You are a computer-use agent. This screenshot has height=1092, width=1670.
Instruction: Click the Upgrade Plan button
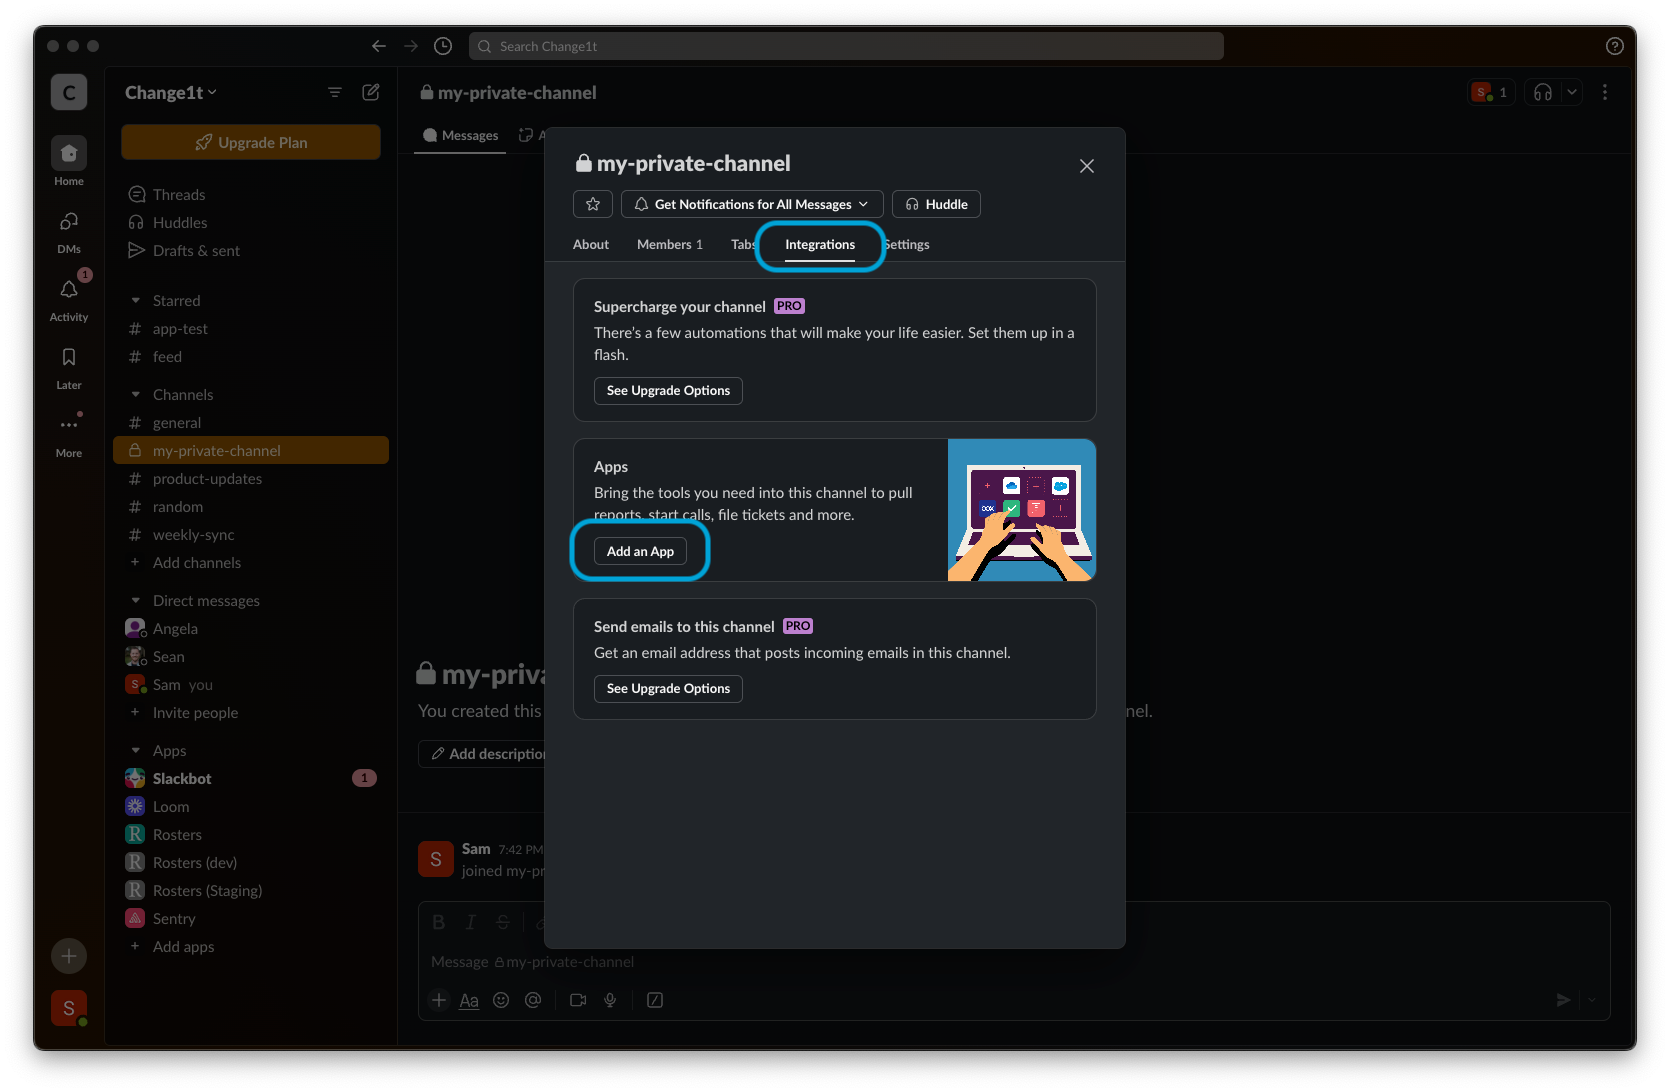[x=251, y=142]
